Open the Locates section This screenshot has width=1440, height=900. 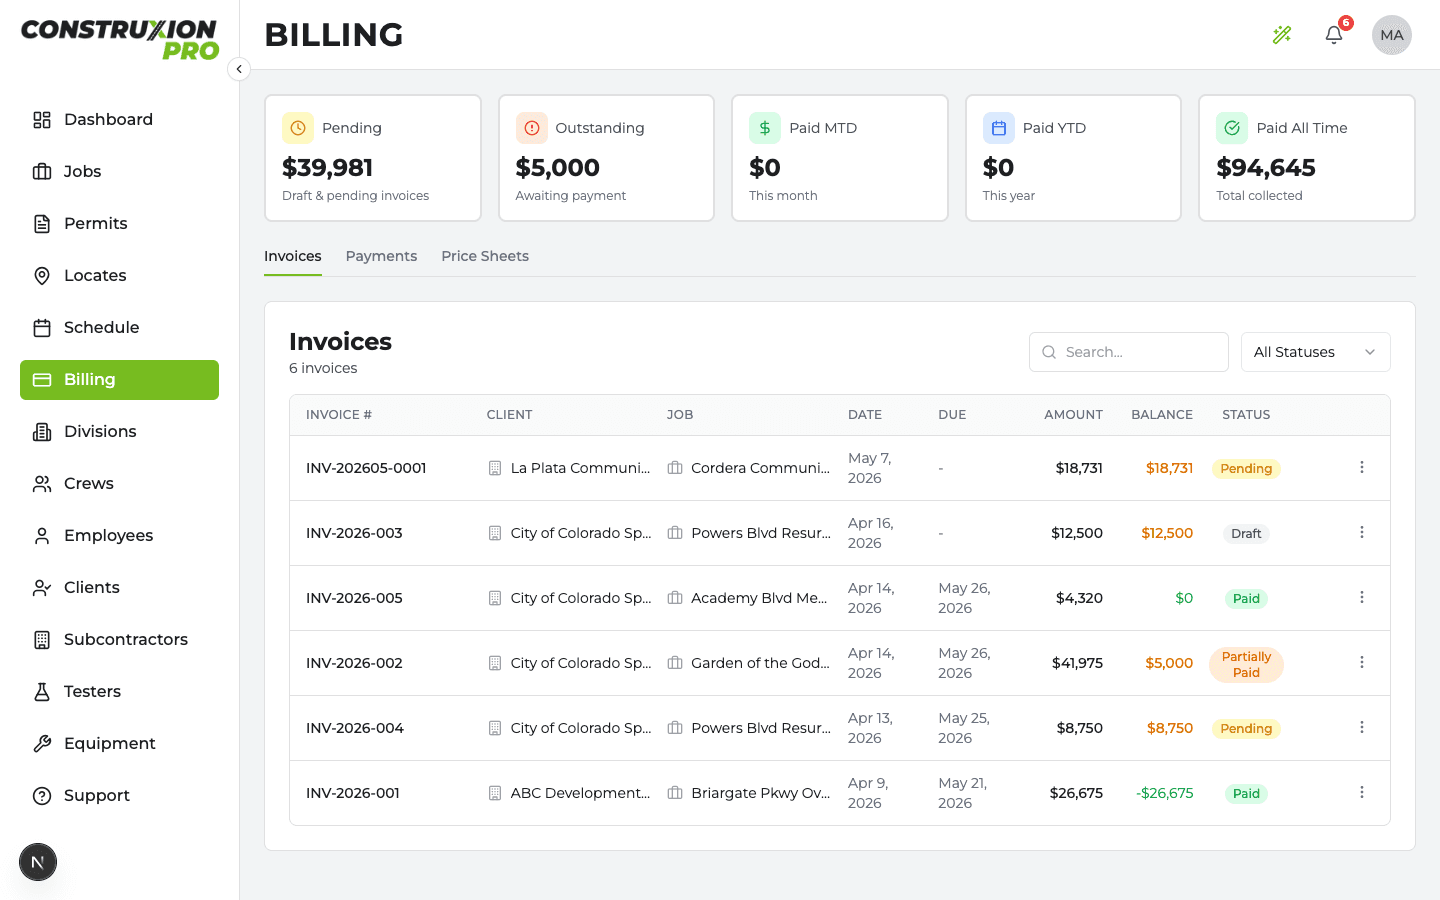click(x=119, y=276)
